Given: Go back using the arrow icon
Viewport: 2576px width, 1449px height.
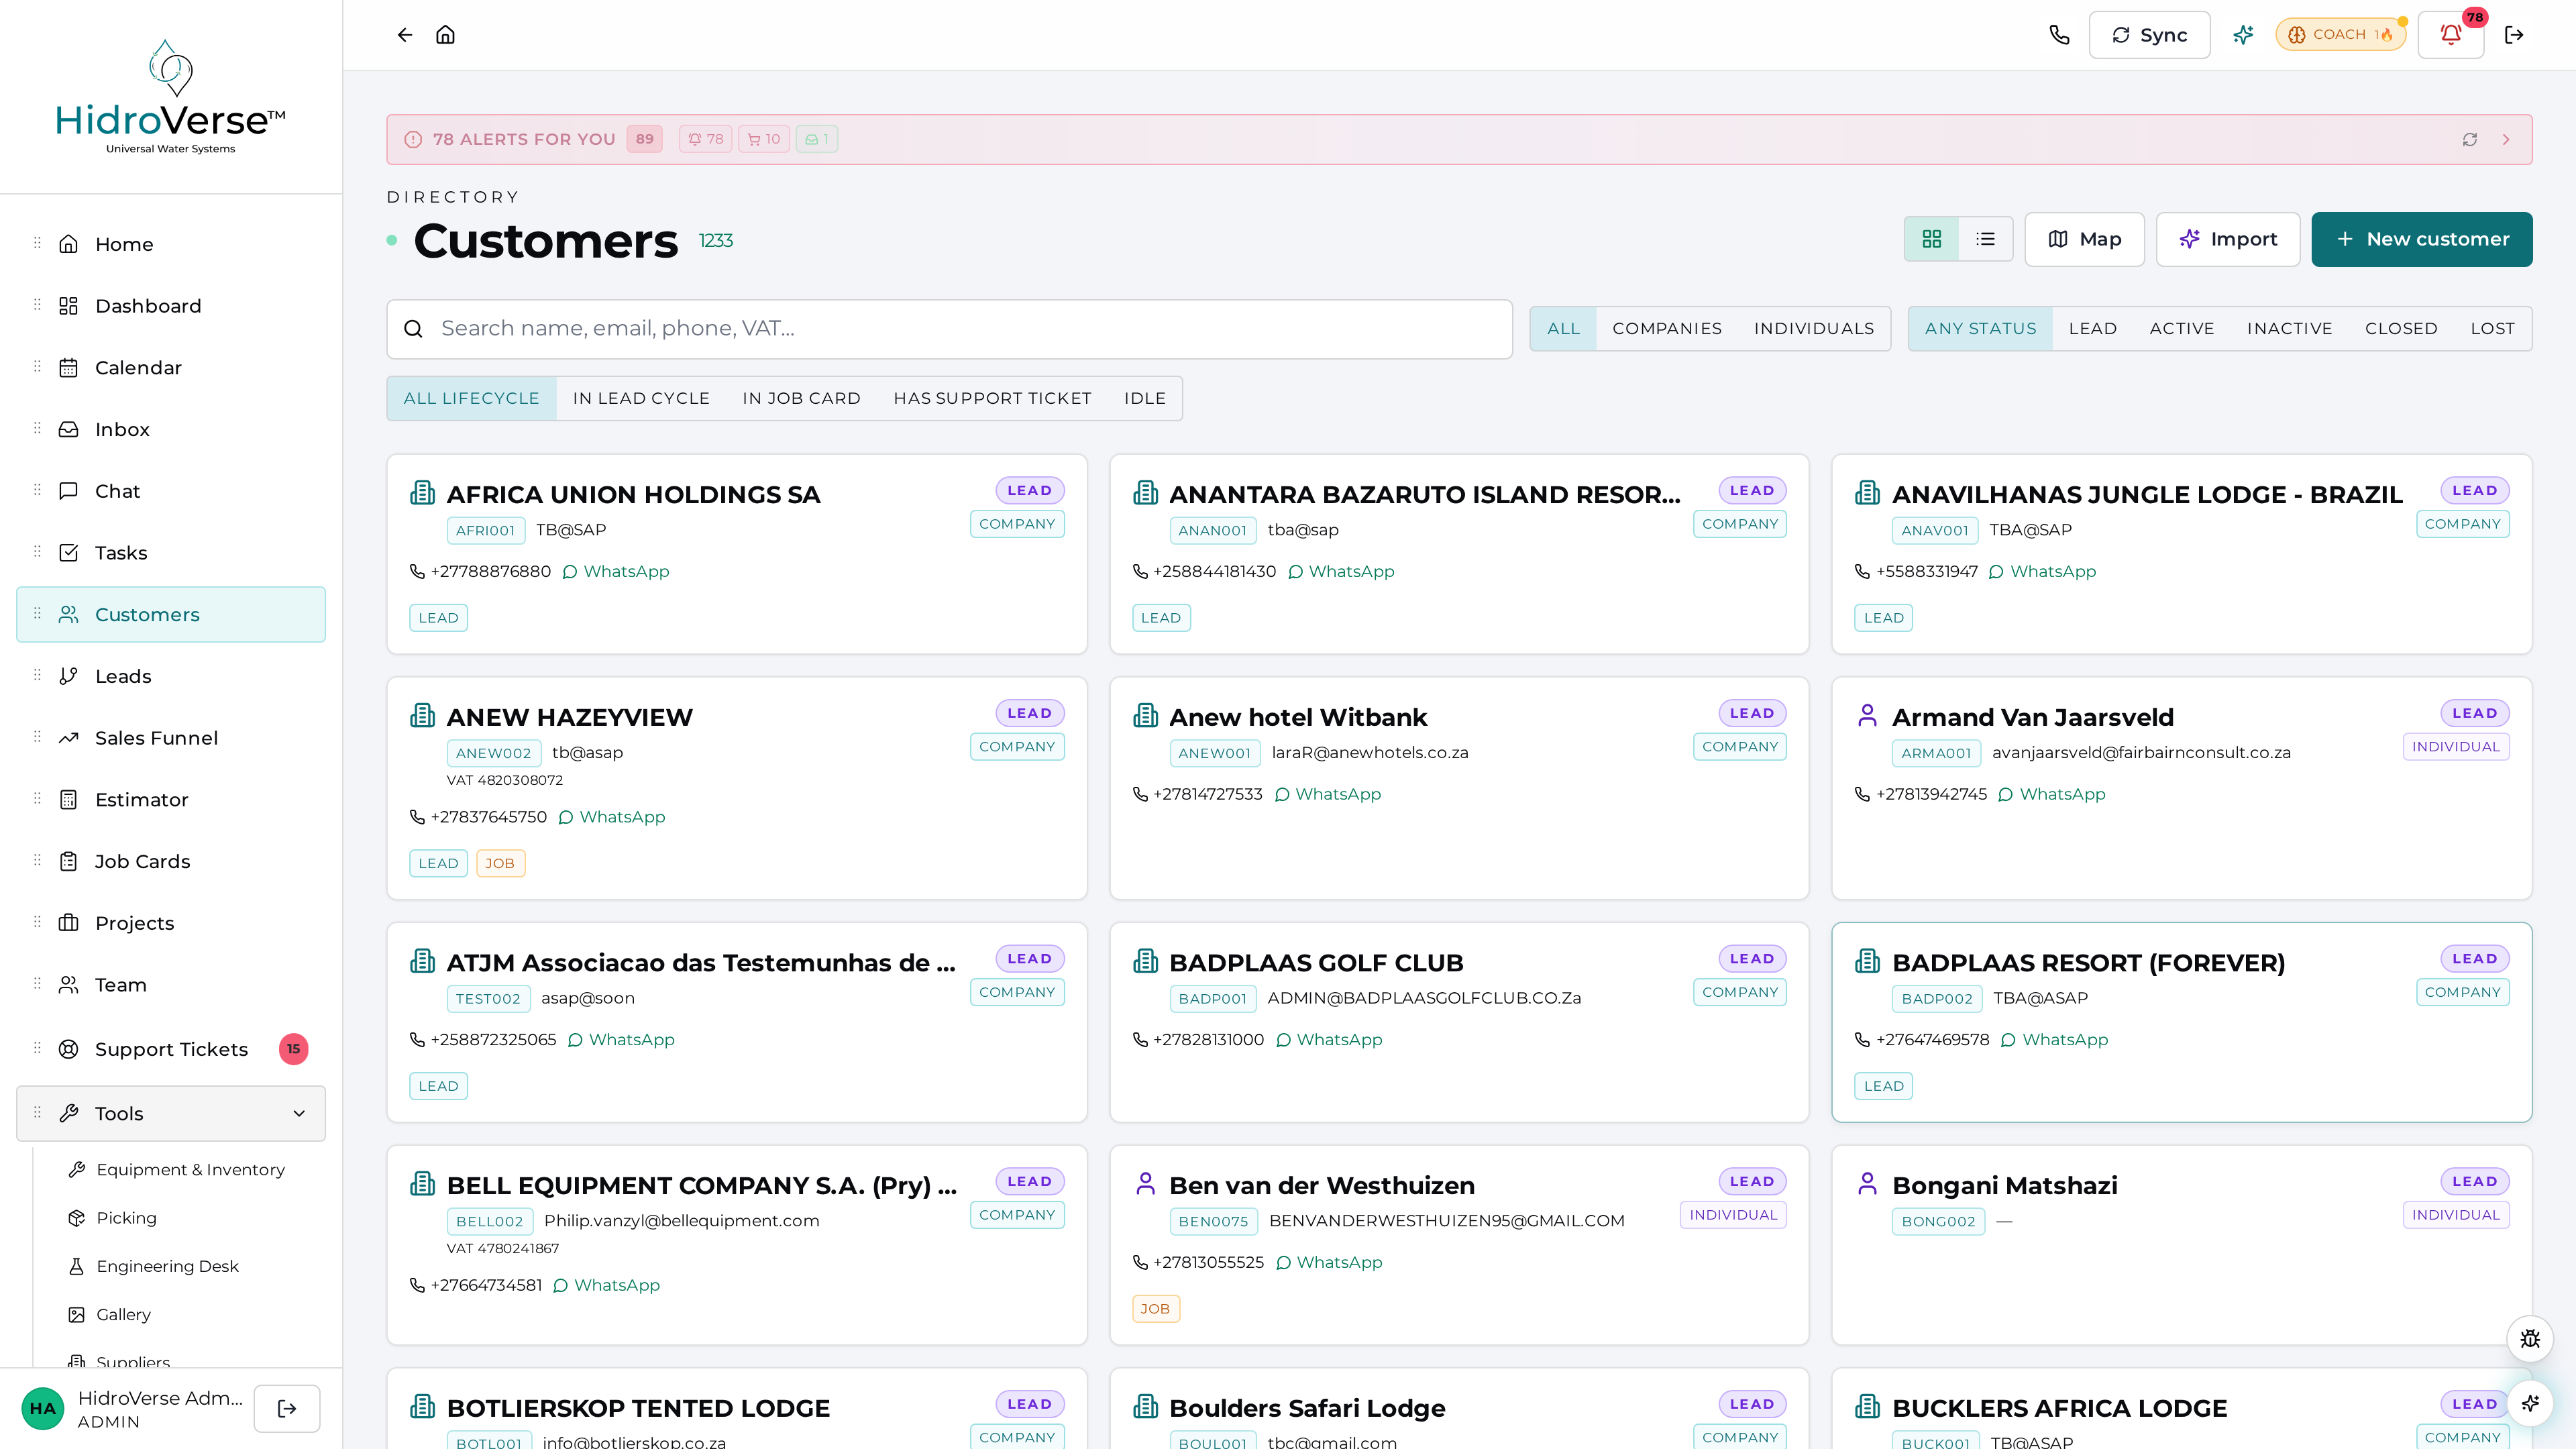Looking at the screenshot, I should click(x=404, y=35).
